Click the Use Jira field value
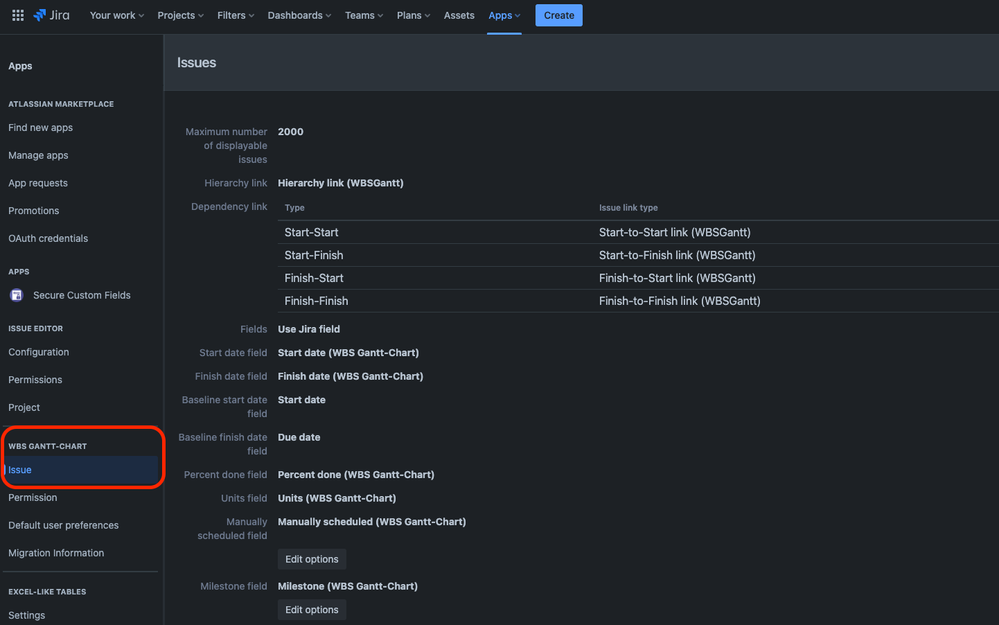This screenshot has width=999, height=625. [x=308, y=329]
